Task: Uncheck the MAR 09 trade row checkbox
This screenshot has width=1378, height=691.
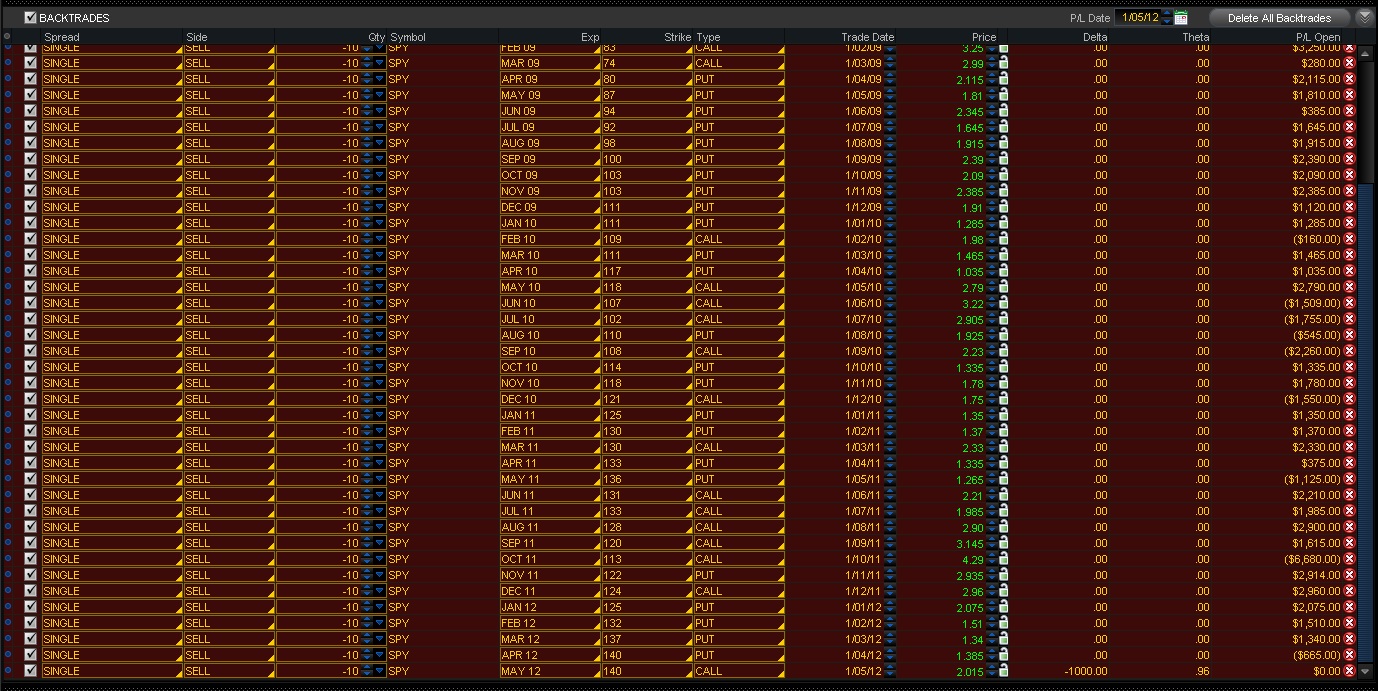Action: 30,63
